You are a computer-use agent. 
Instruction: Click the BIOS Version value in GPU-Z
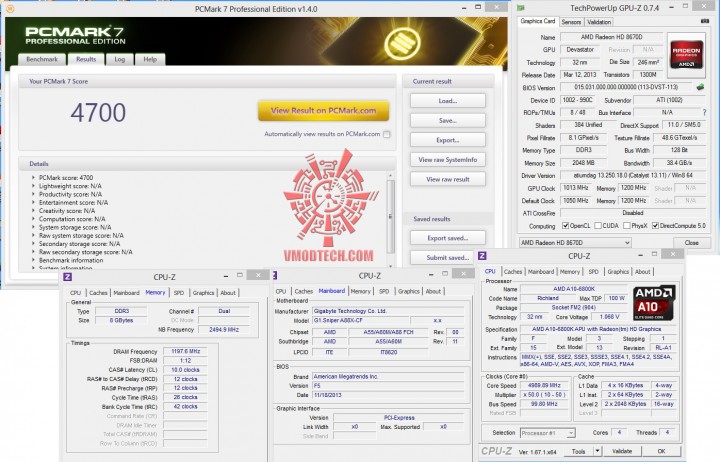(626, 87)
